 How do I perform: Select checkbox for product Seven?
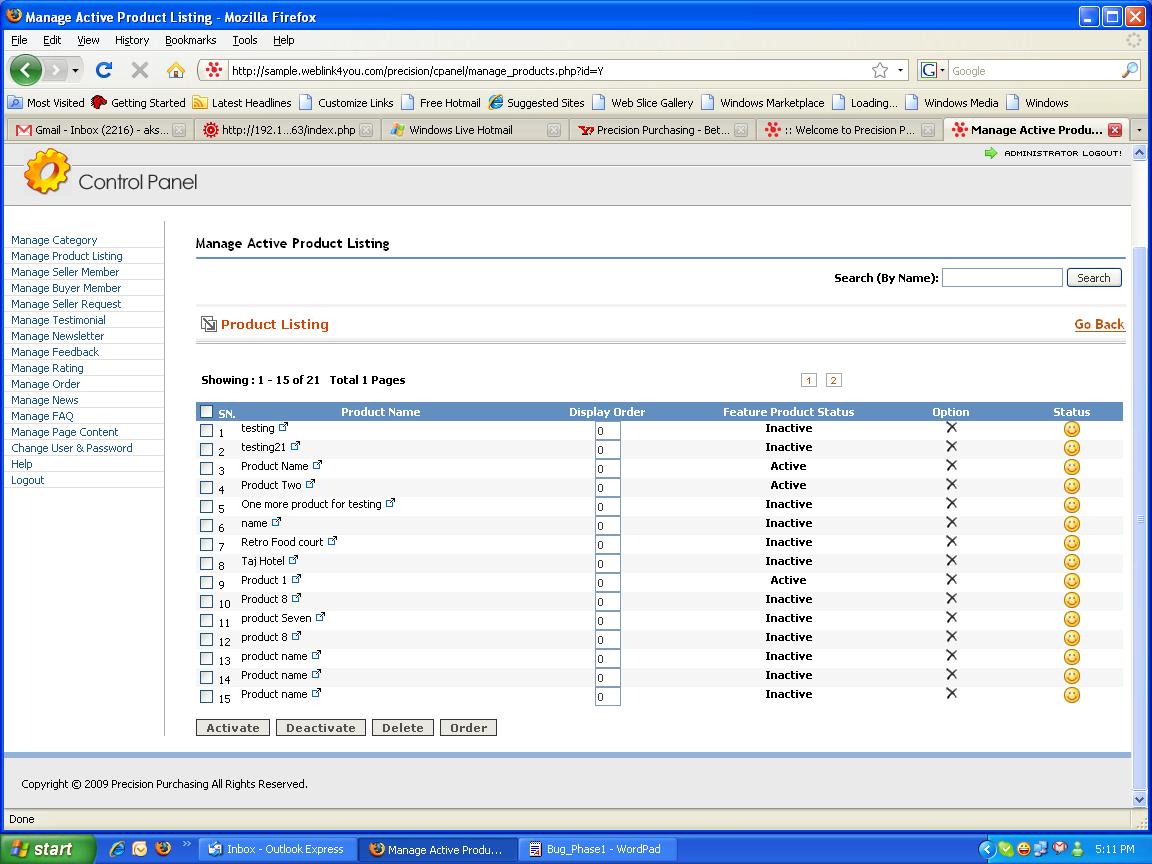[206, 621]
